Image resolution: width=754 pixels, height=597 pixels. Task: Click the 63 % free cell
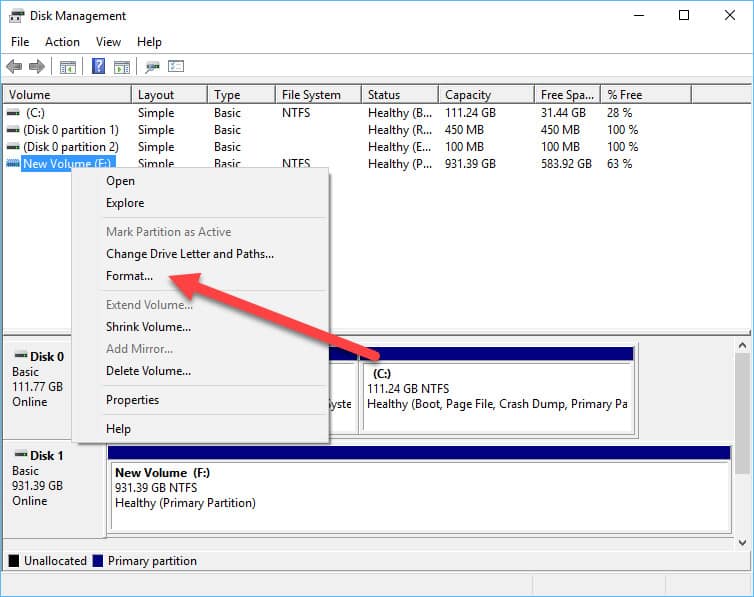pyautogui.click(x=619, y=163)
